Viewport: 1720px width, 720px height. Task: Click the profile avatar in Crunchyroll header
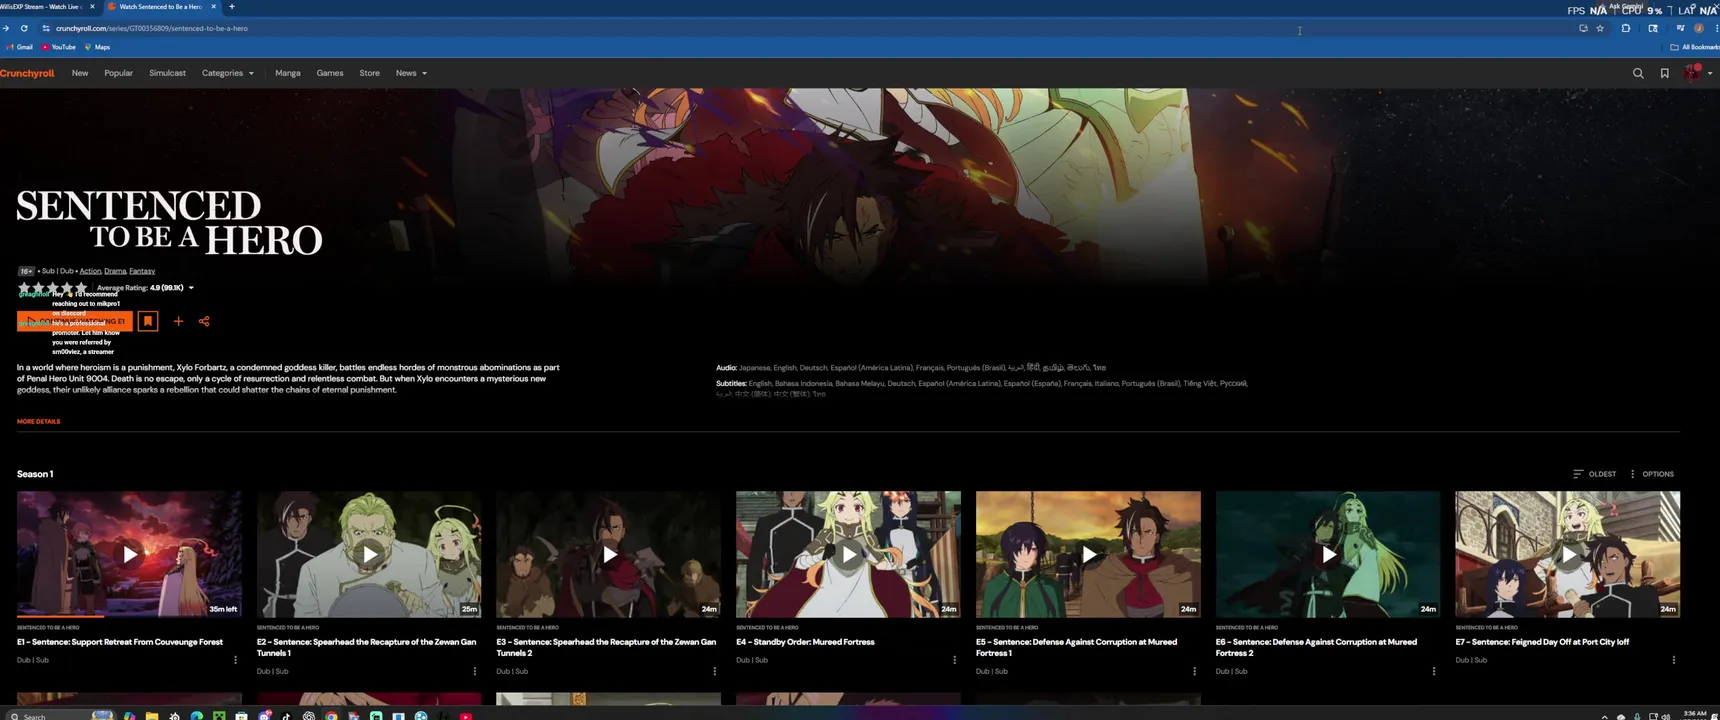[x=1692, y=73]
